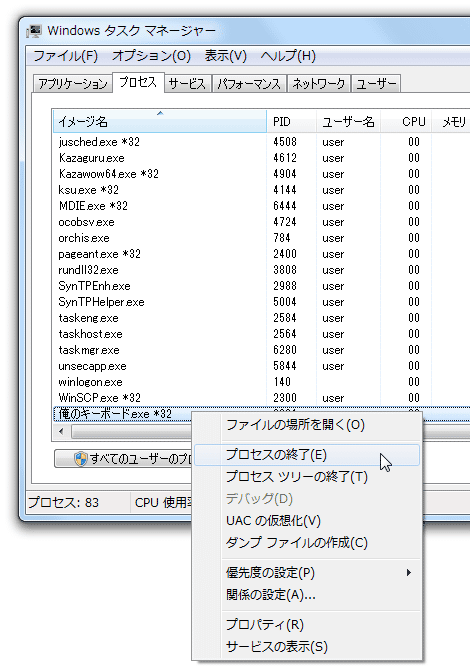Expand the 優先度の設定(P) submenu

(307, 573)
